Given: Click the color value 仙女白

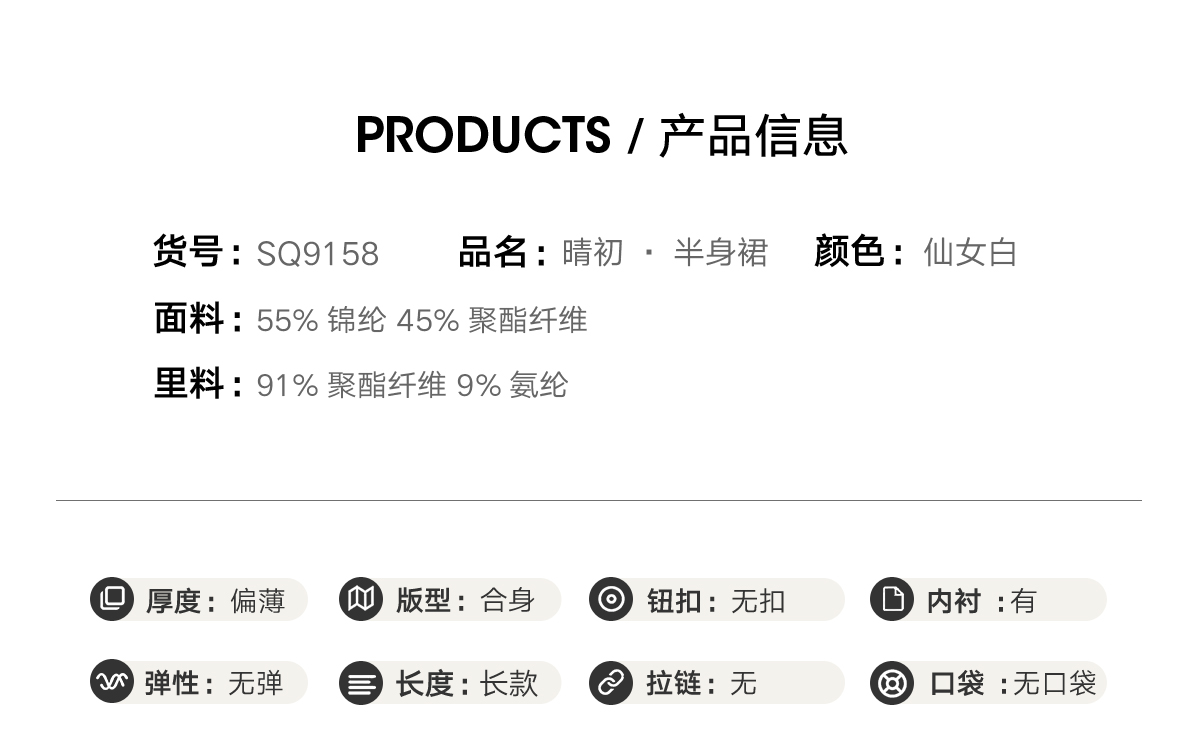Looking at the screenshot, I should pyautogui.click(x=969, y=253).
